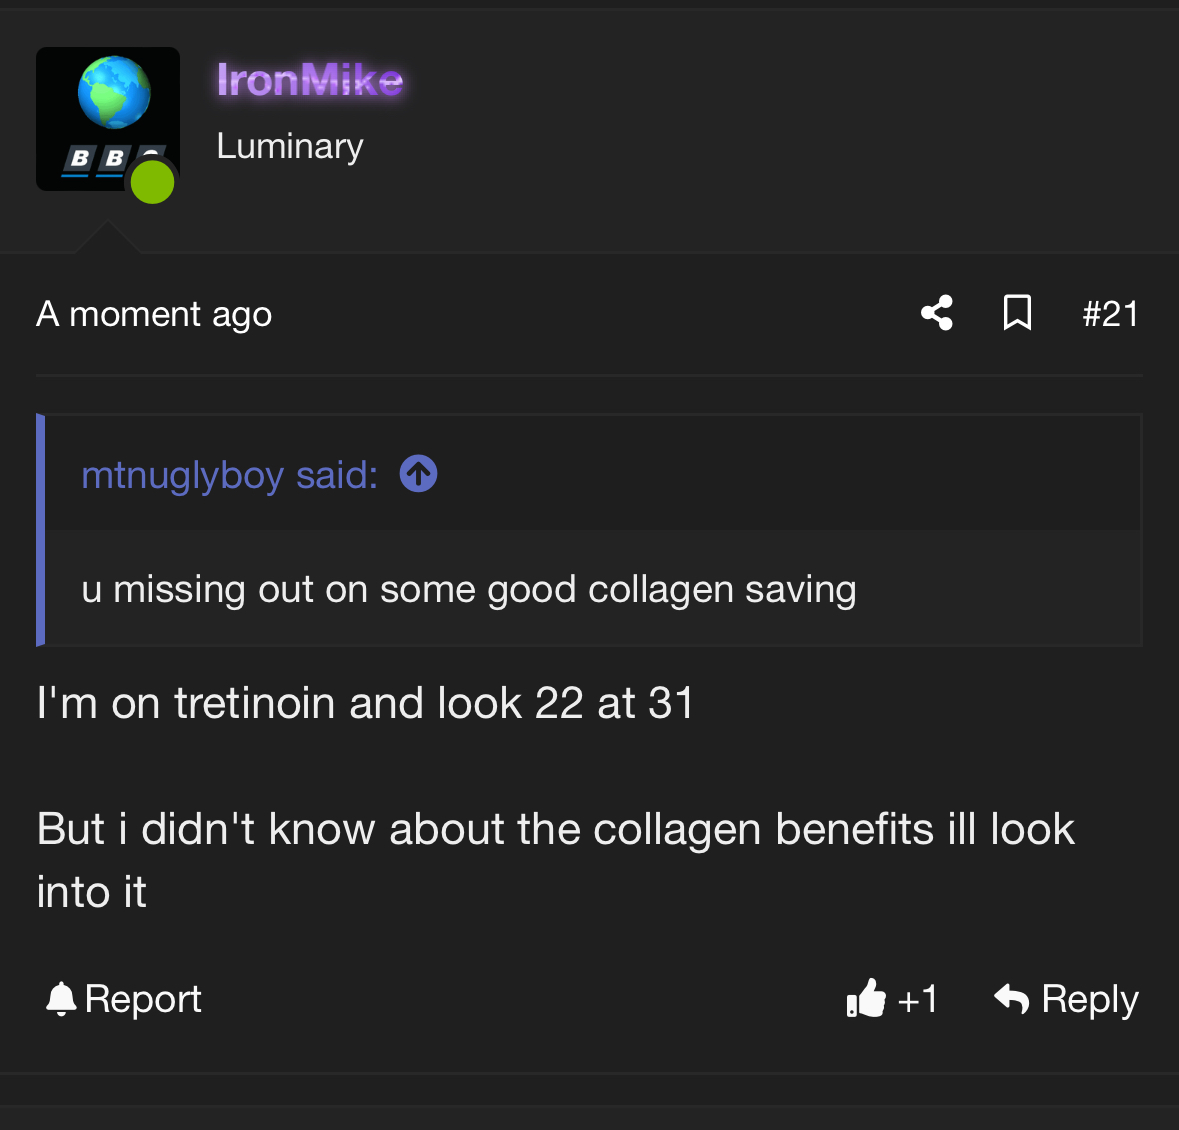Click the Luminary user title

pos(290,146)
